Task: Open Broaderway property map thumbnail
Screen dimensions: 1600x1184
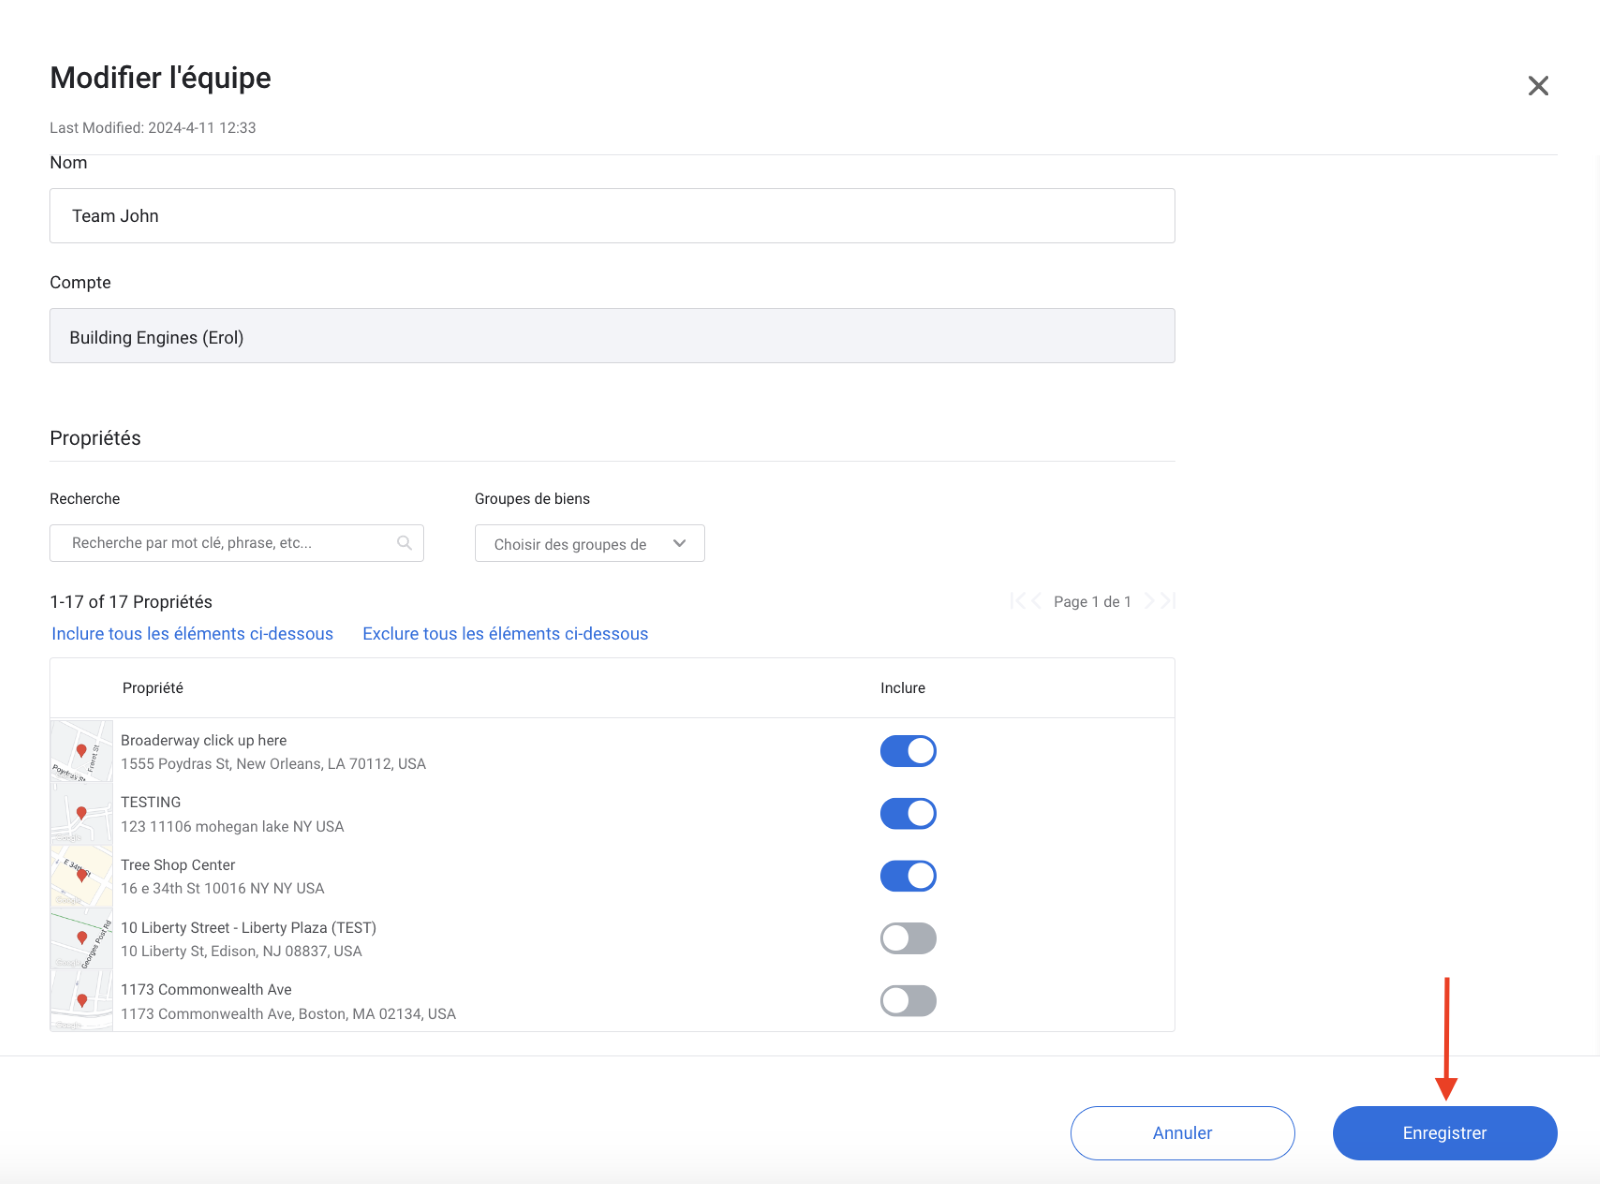Action: pos(81,751)
